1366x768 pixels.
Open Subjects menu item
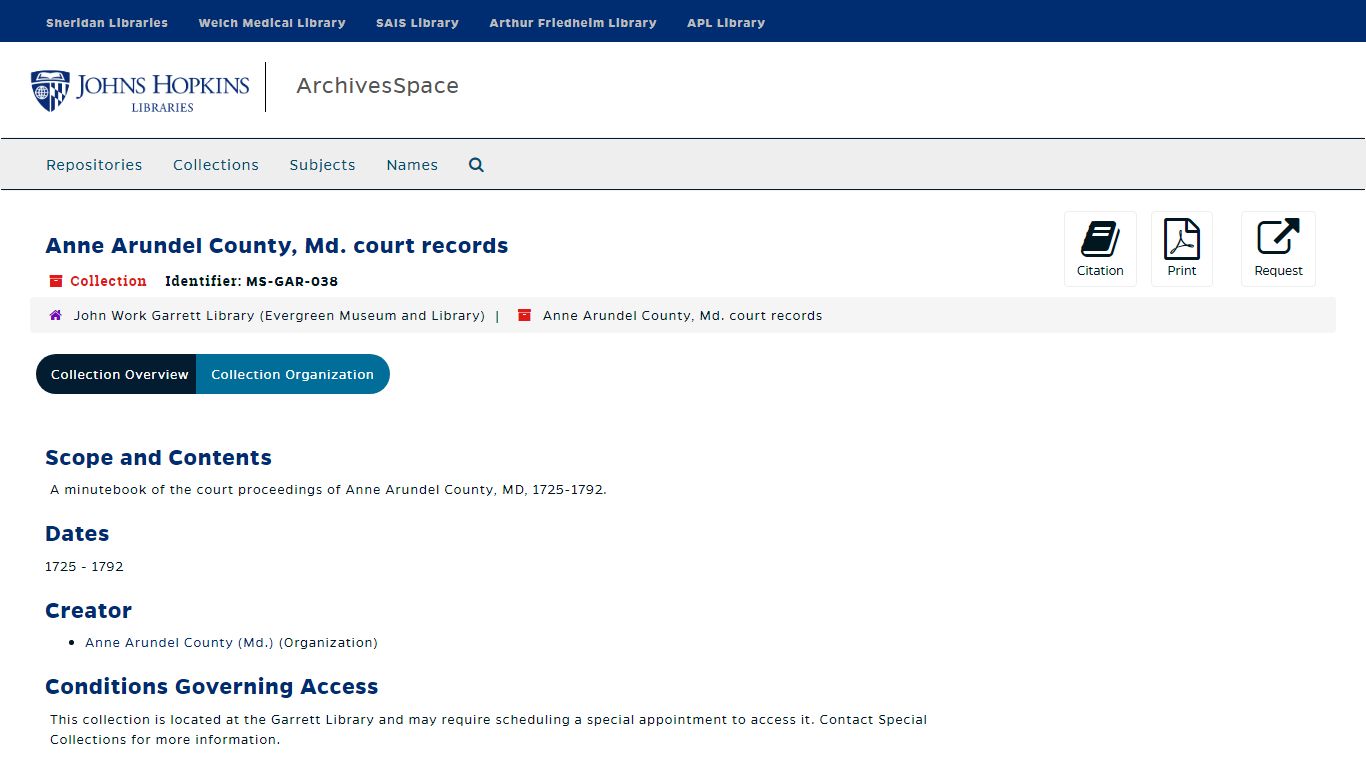(322, 165)
